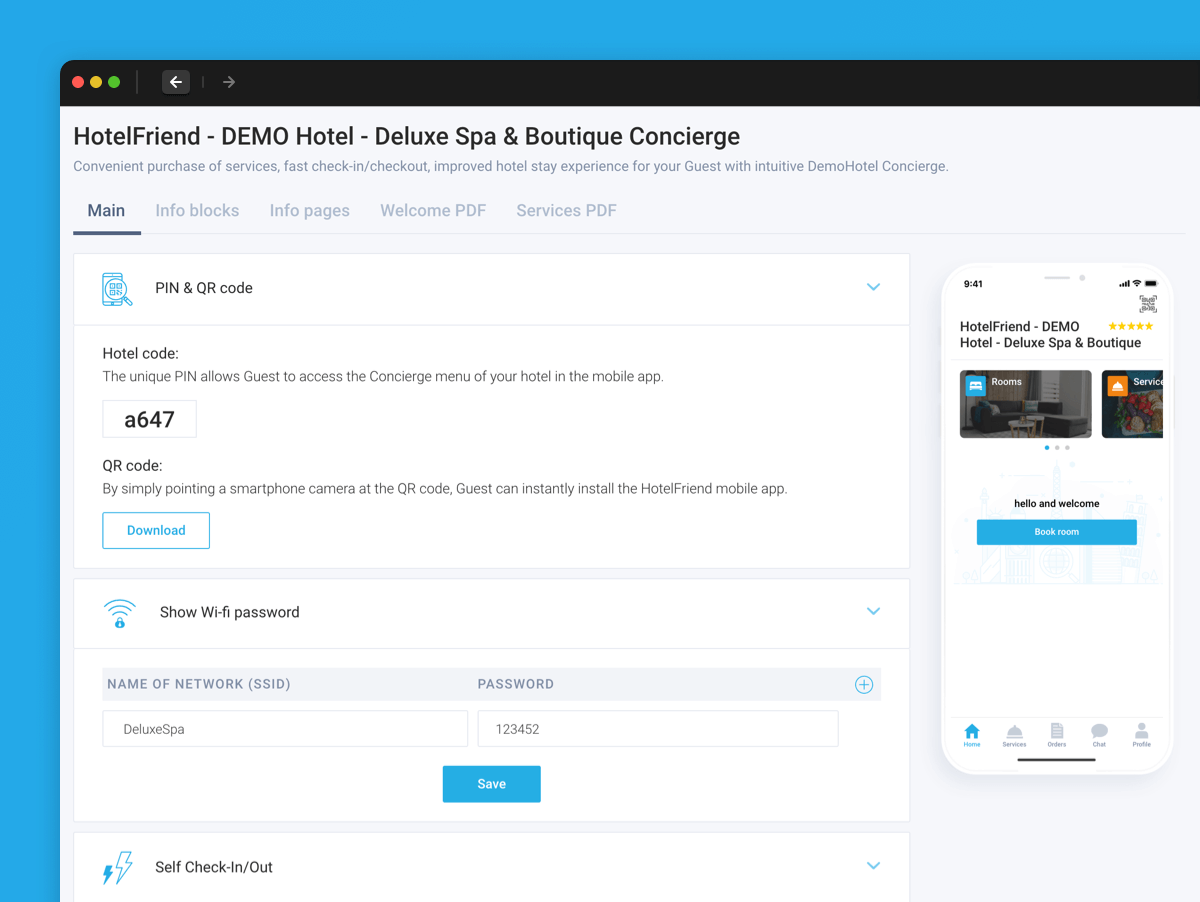This screenshot has height=902, width=1200.
Task: Click the Hotel code: label
Action: tap(141, 353)
